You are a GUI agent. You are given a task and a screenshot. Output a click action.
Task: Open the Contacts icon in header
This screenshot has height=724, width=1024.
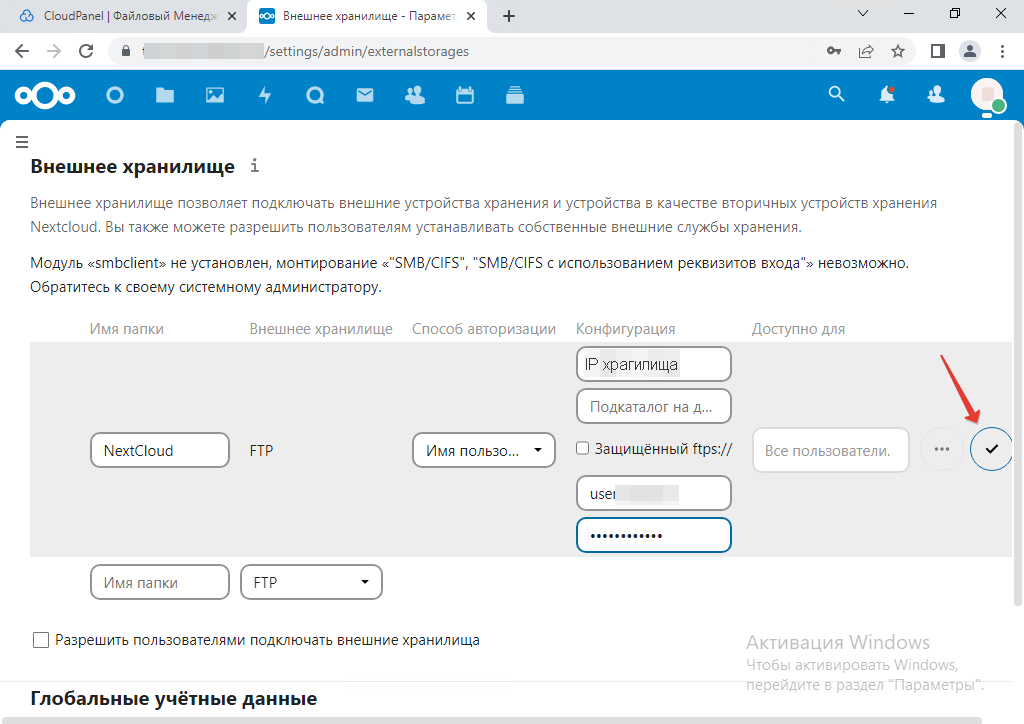pos(414,95)
